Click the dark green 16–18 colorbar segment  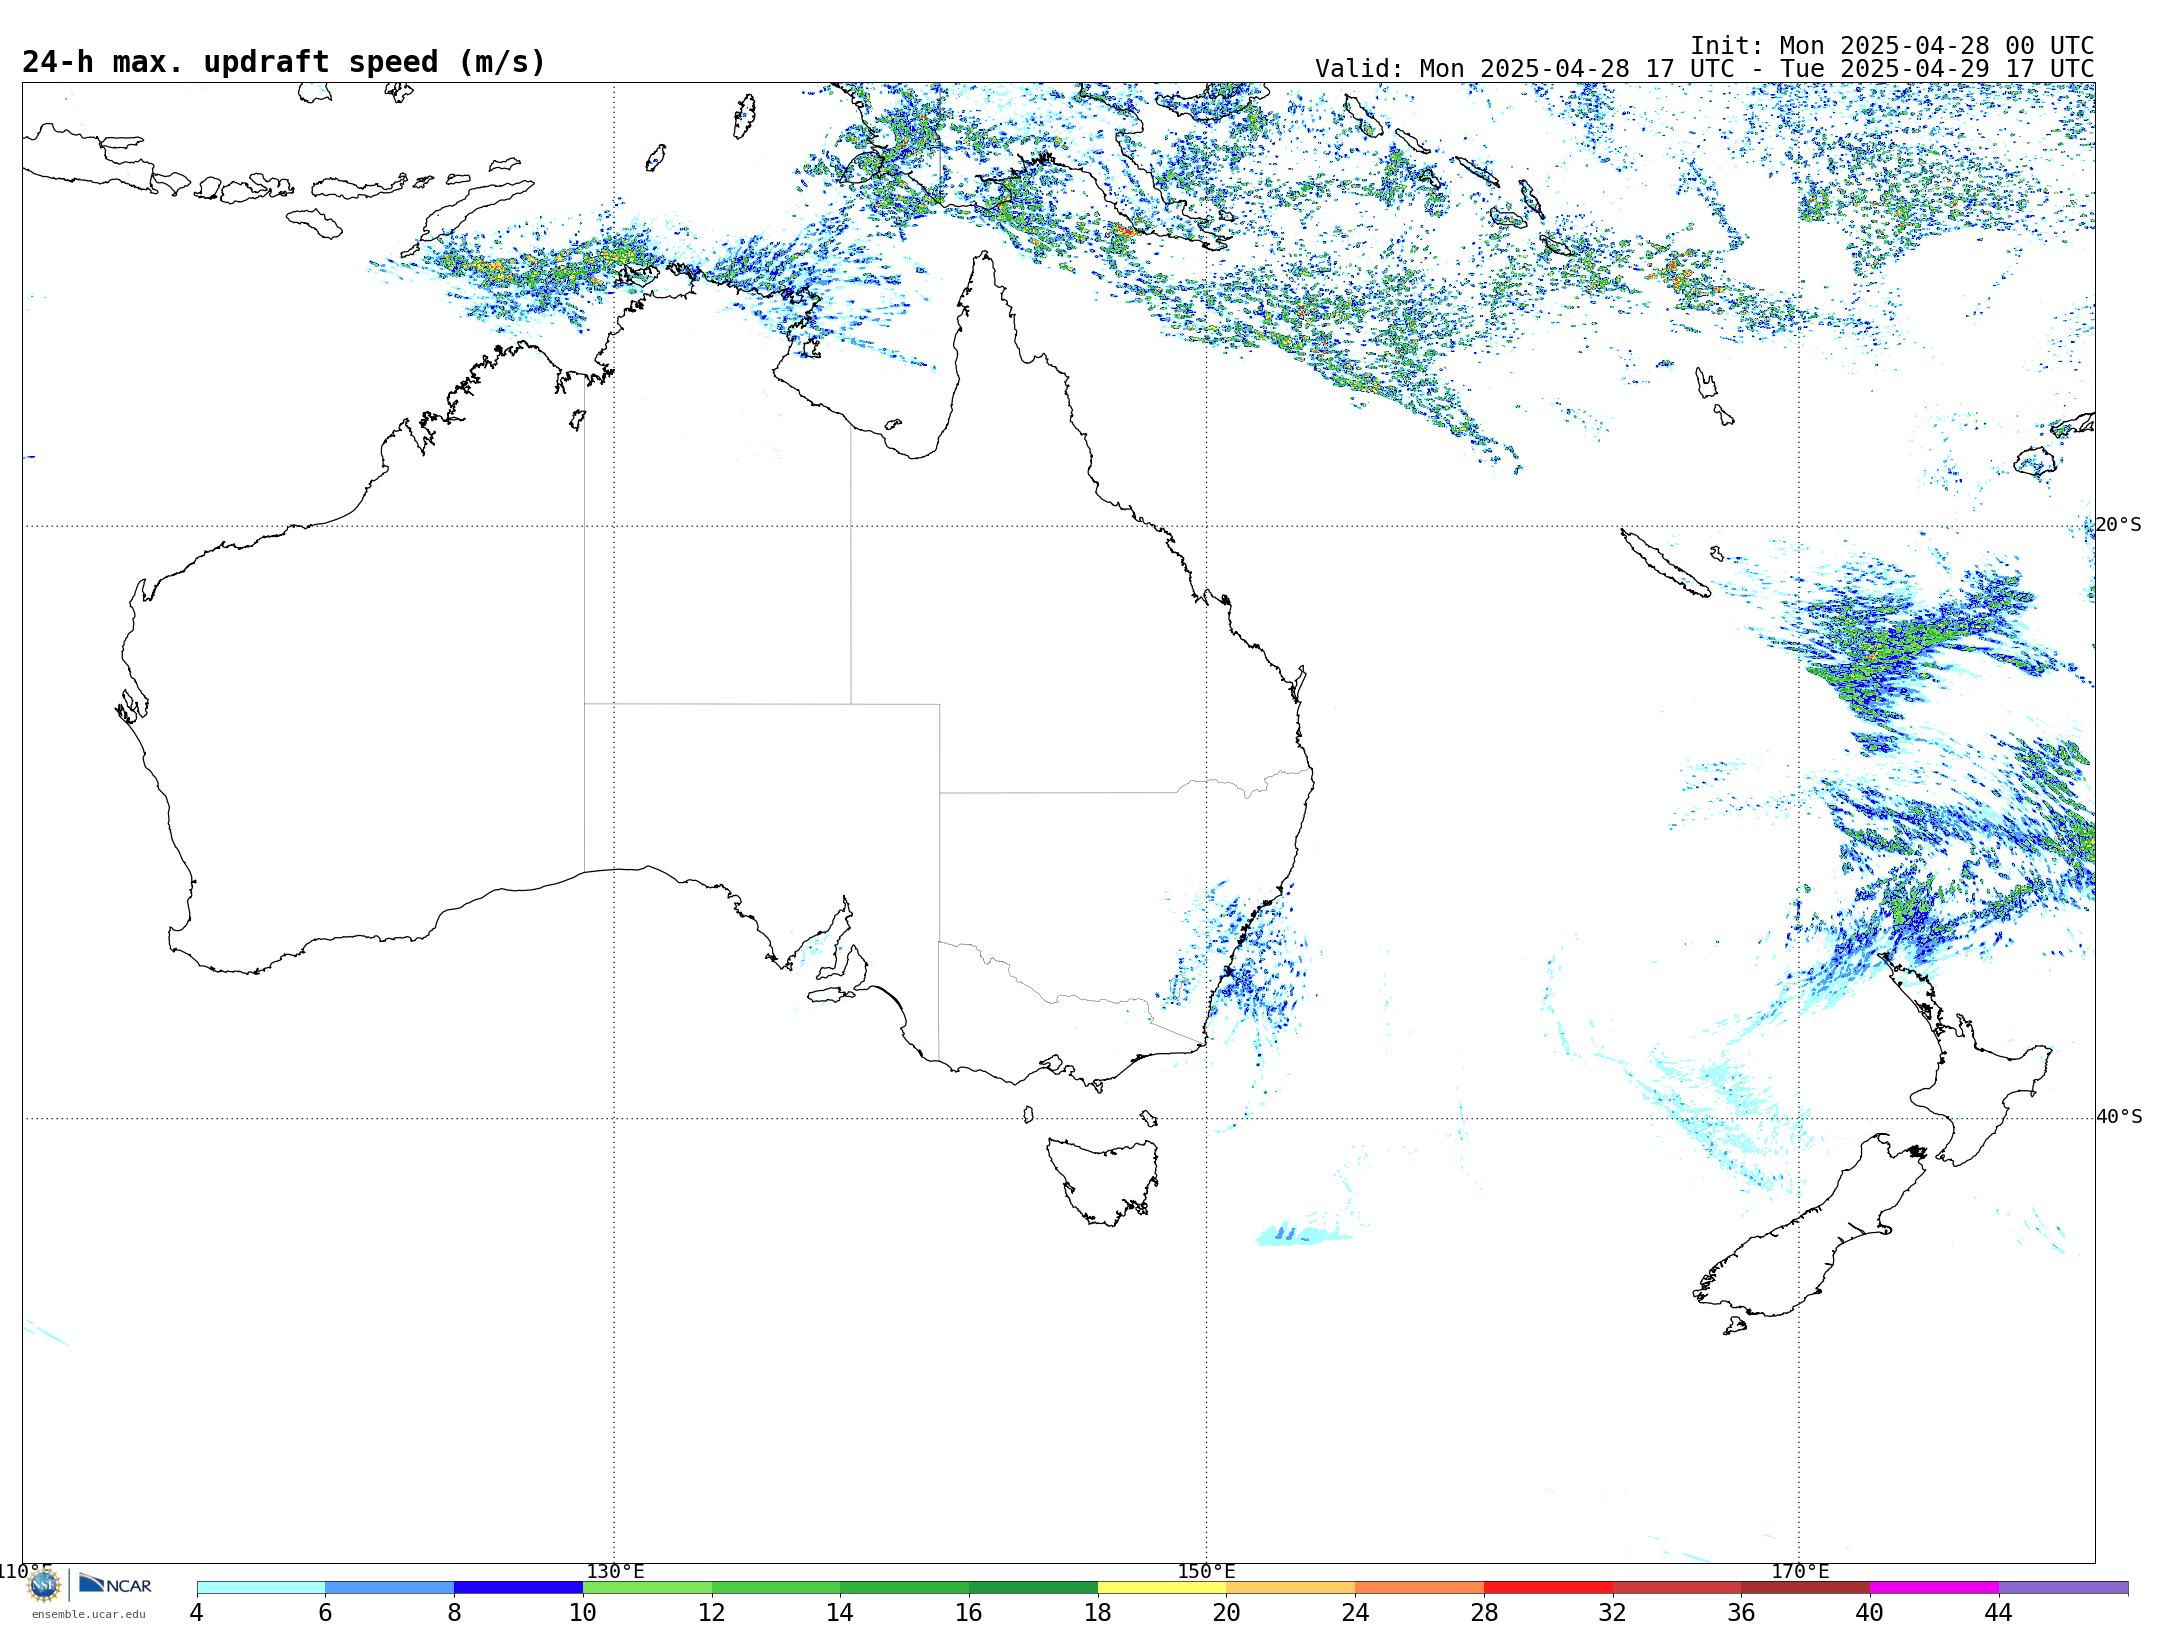pyautogui.click(x=1034, y=1588)
